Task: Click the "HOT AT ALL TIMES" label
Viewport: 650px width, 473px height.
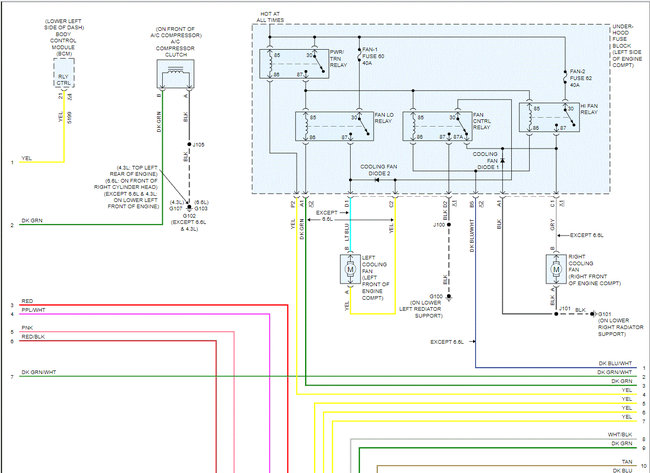Action: click(x=270, y=17)
